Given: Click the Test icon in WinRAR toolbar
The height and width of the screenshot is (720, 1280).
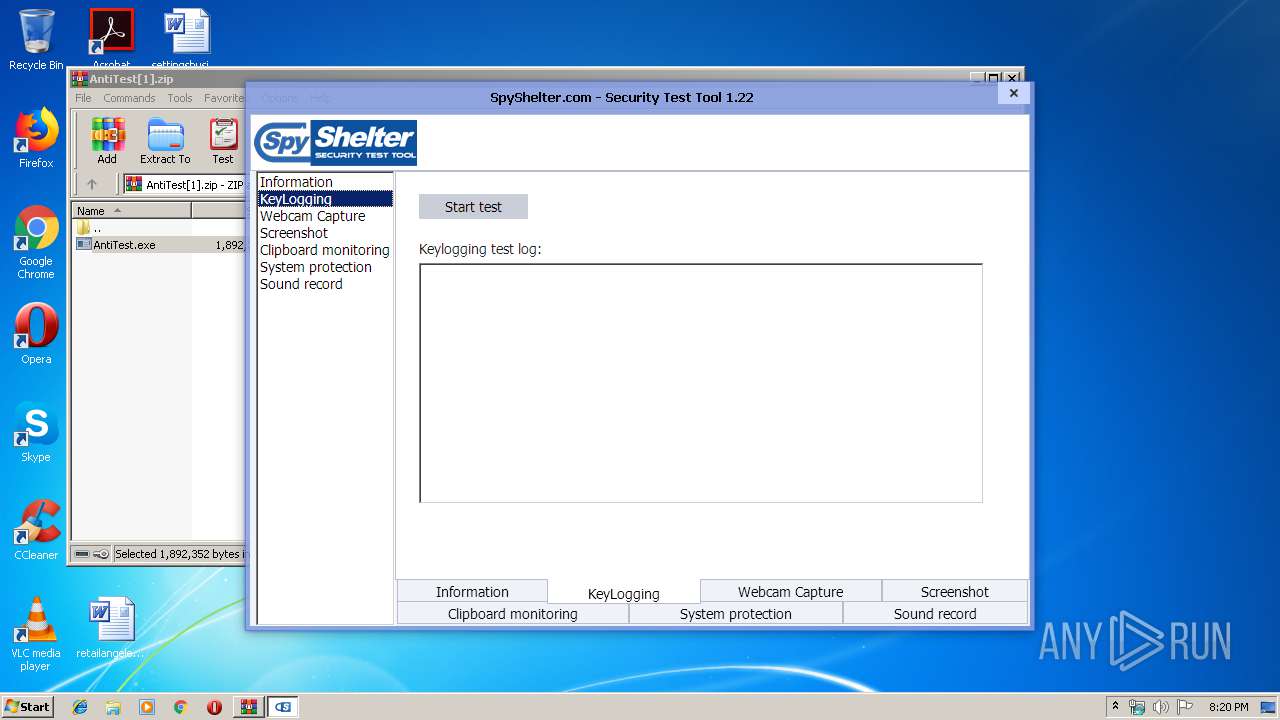Looking at the screenshot, I should tap(223, 141).
